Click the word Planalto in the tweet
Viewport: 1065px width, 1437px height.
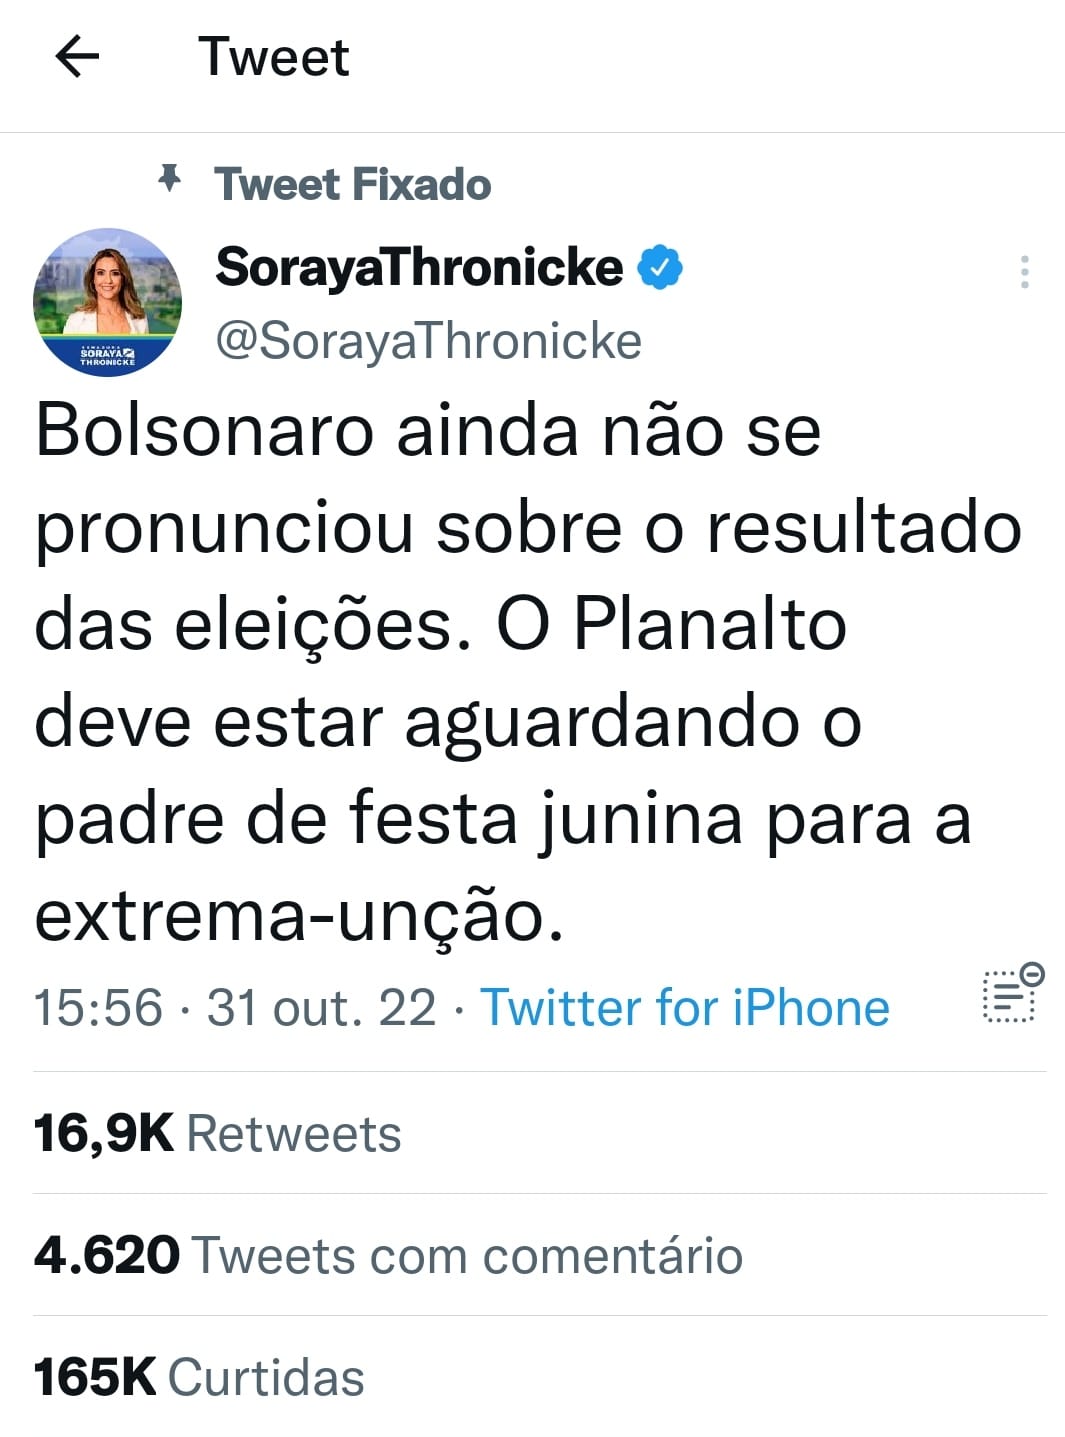[710, 625]
